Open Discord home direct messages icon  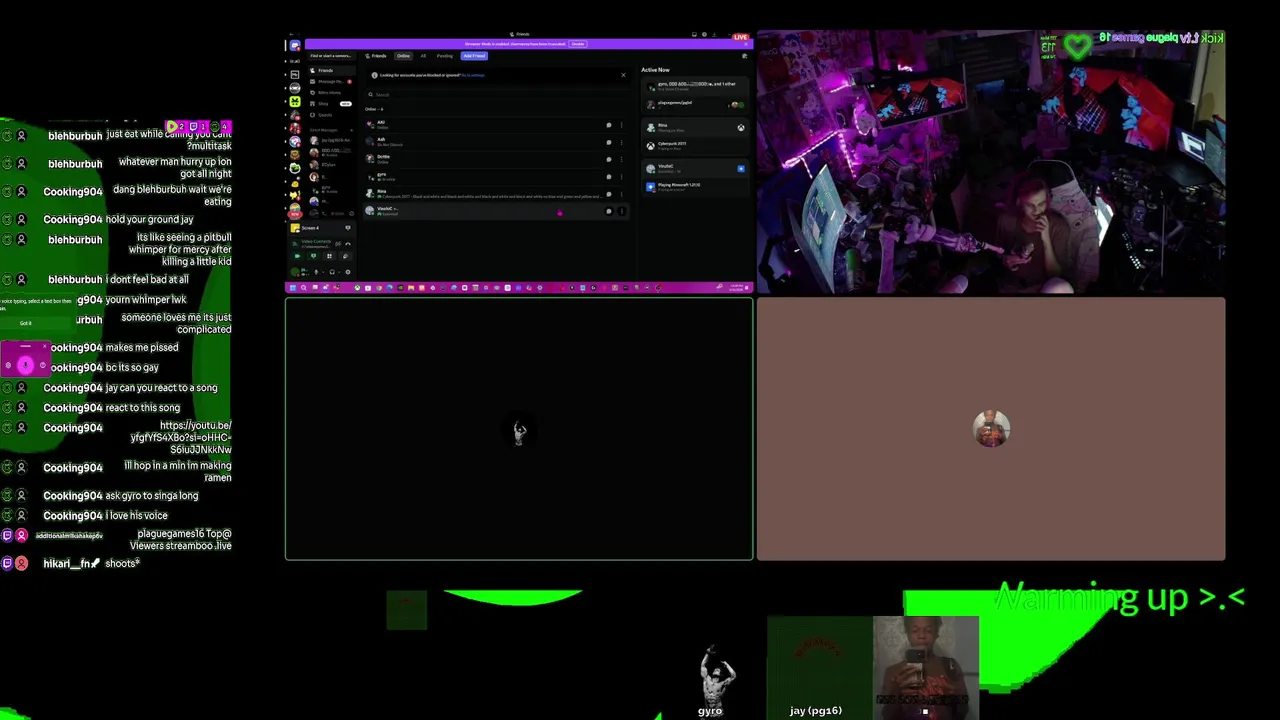(295, 46)
